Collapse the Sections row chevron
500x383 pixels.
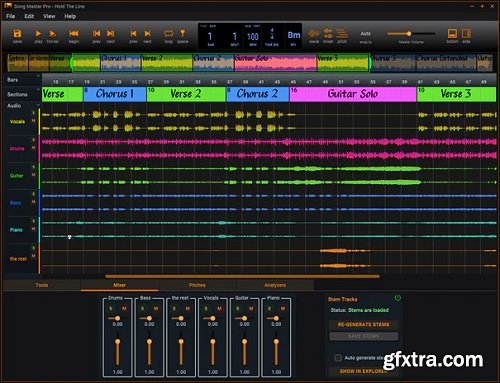coord(38,89)
